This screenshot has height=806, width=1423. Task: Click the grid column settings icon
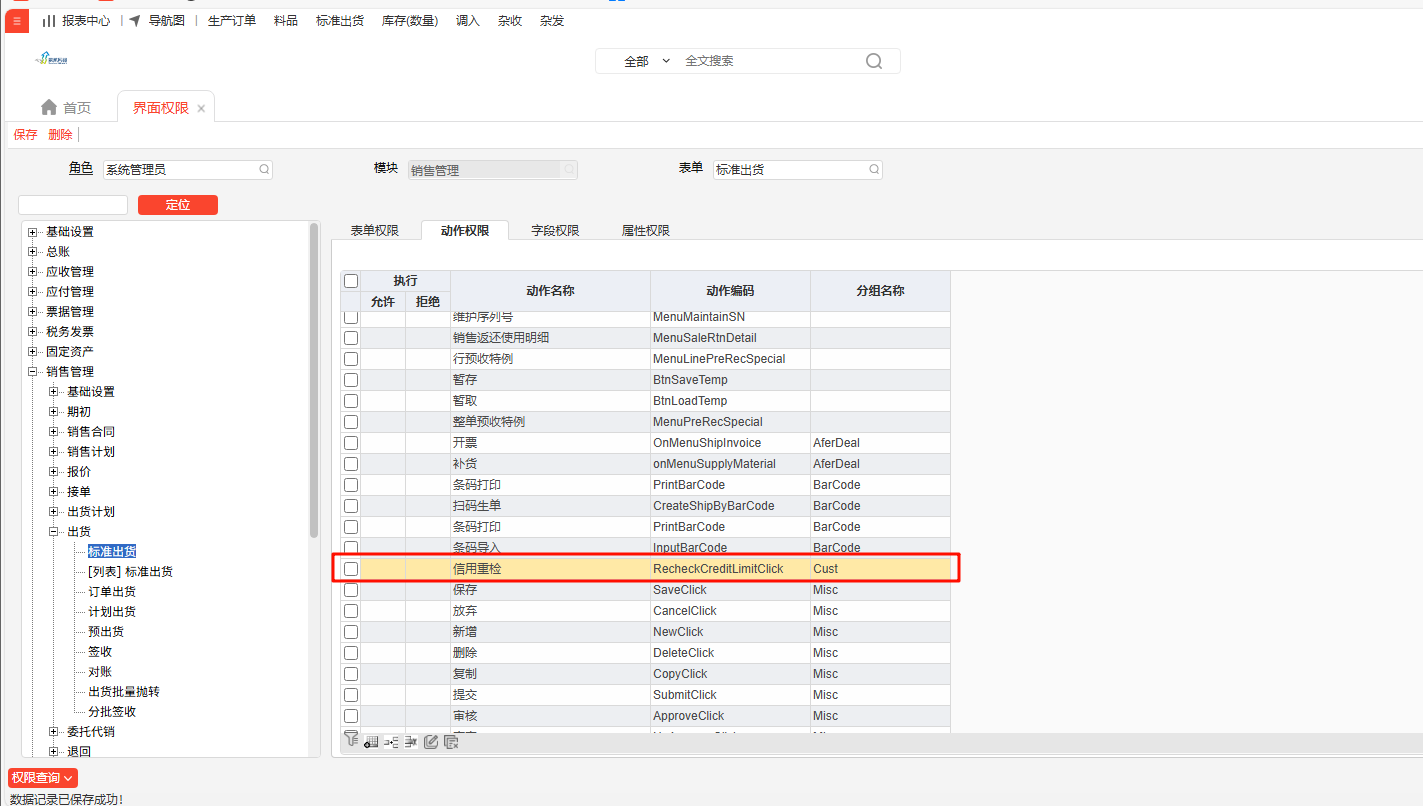pos(371,742)
